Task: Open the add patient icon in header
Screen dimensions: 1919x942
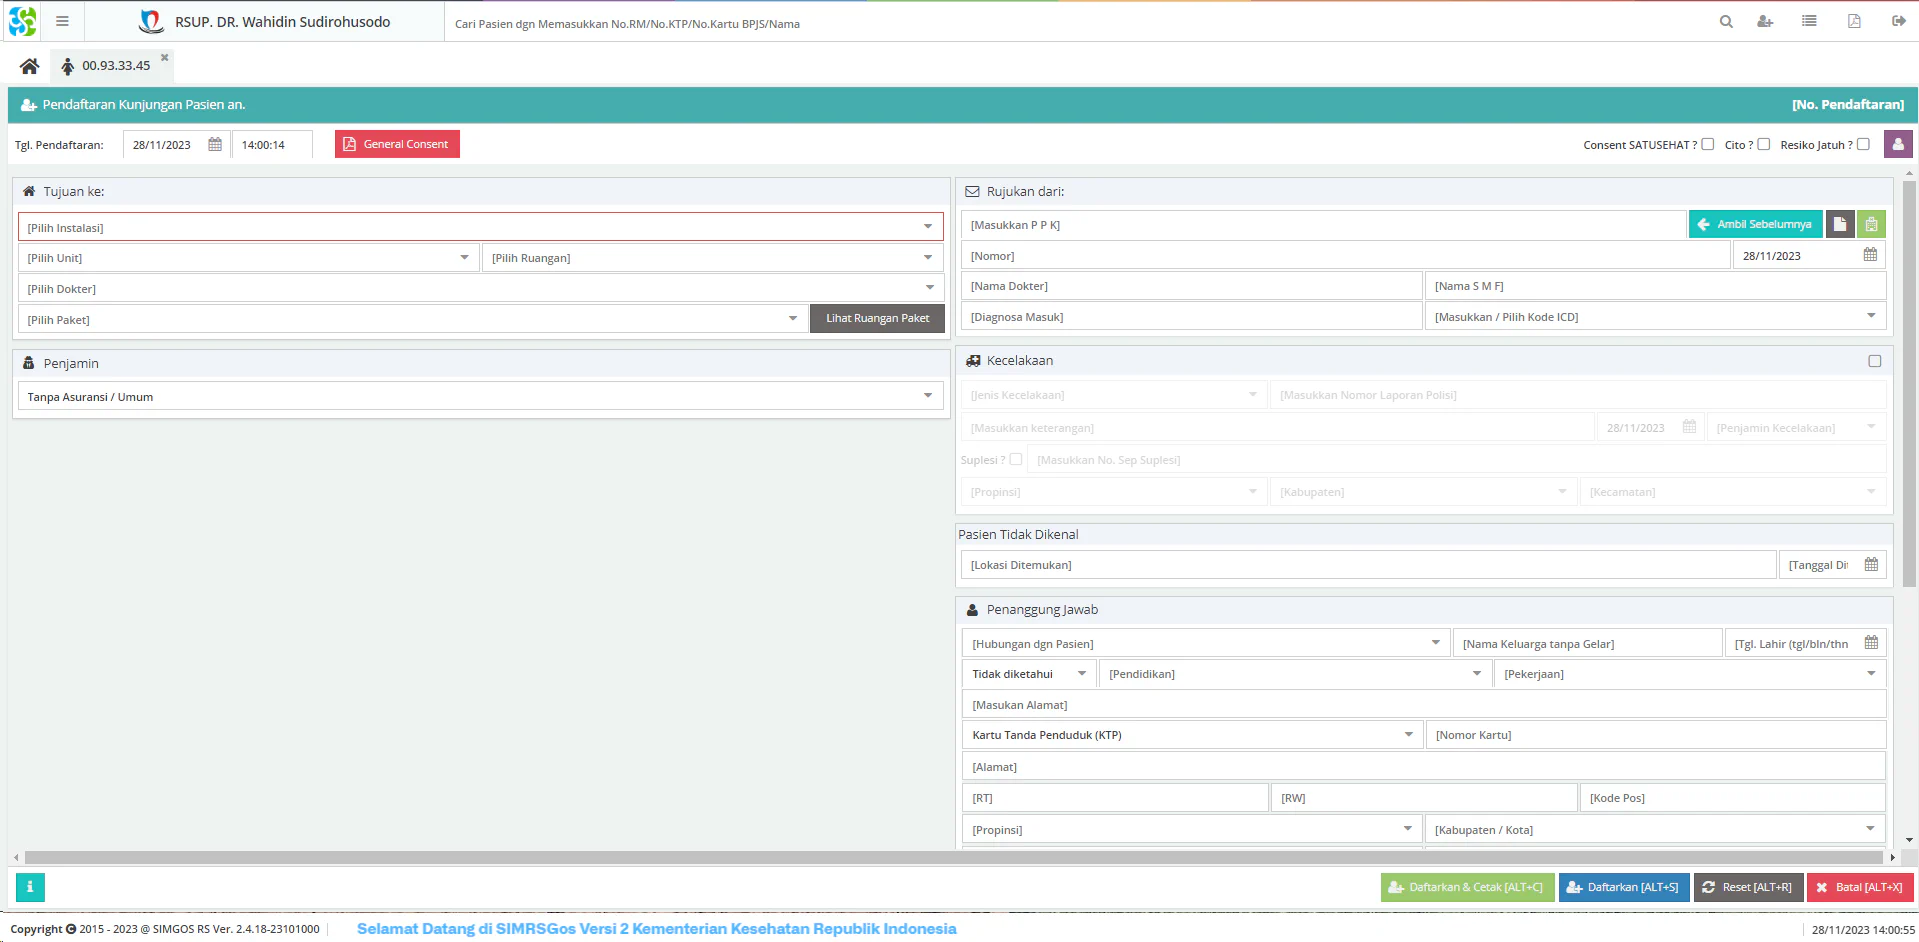Action: pyautogui.click(x=1765, y=21)
